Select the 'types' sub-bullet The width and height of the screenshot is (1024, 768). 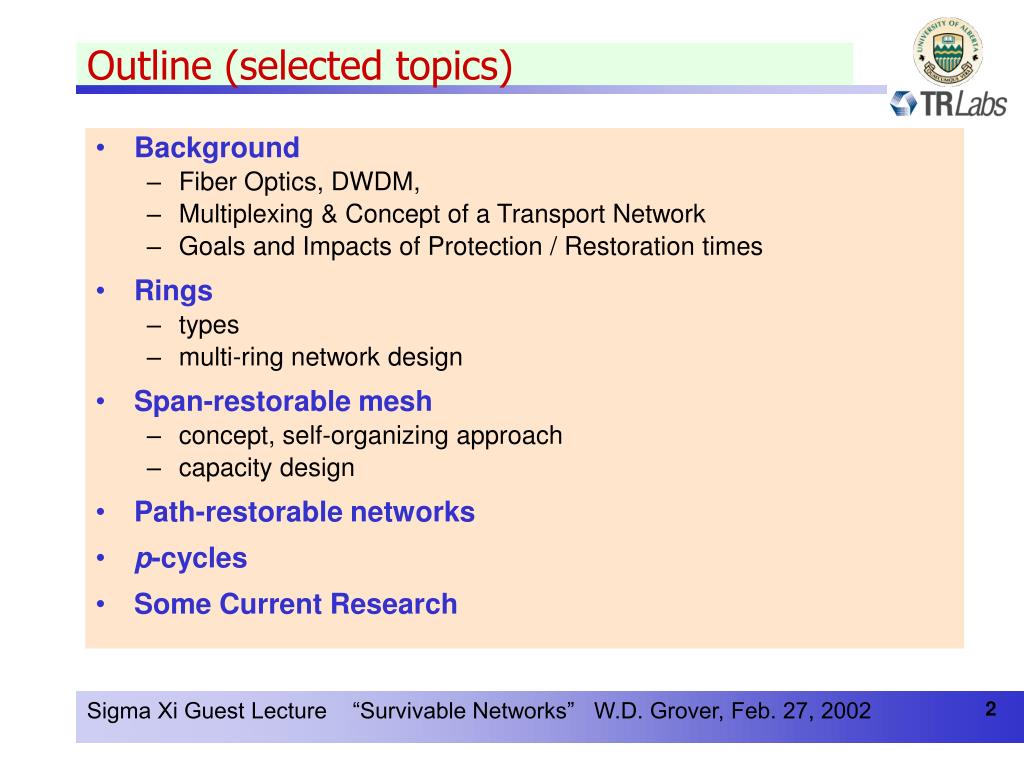(209, 326)
